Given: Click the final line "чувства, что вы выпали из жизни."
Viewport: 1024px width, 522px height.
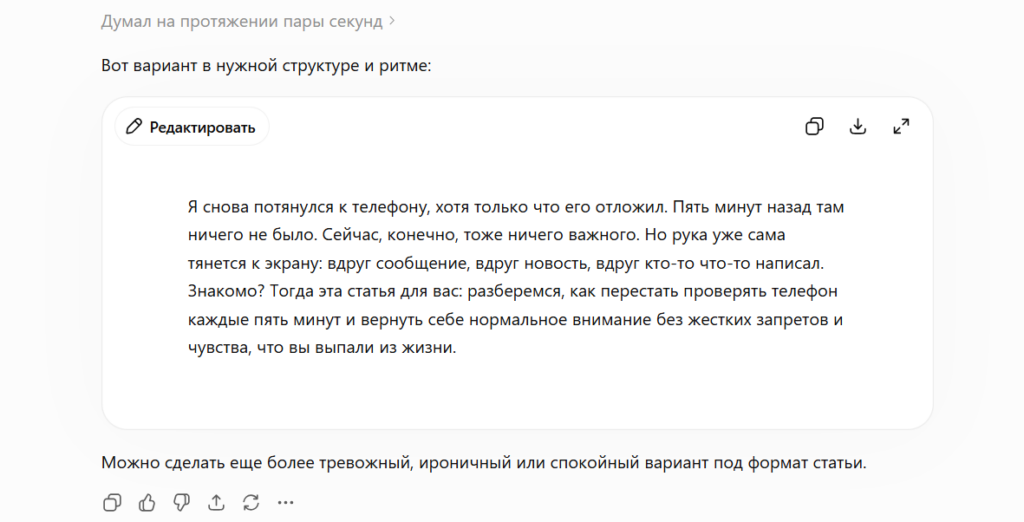Looking at the screenshot, I should pyautogui.click(x=322, y=348).
